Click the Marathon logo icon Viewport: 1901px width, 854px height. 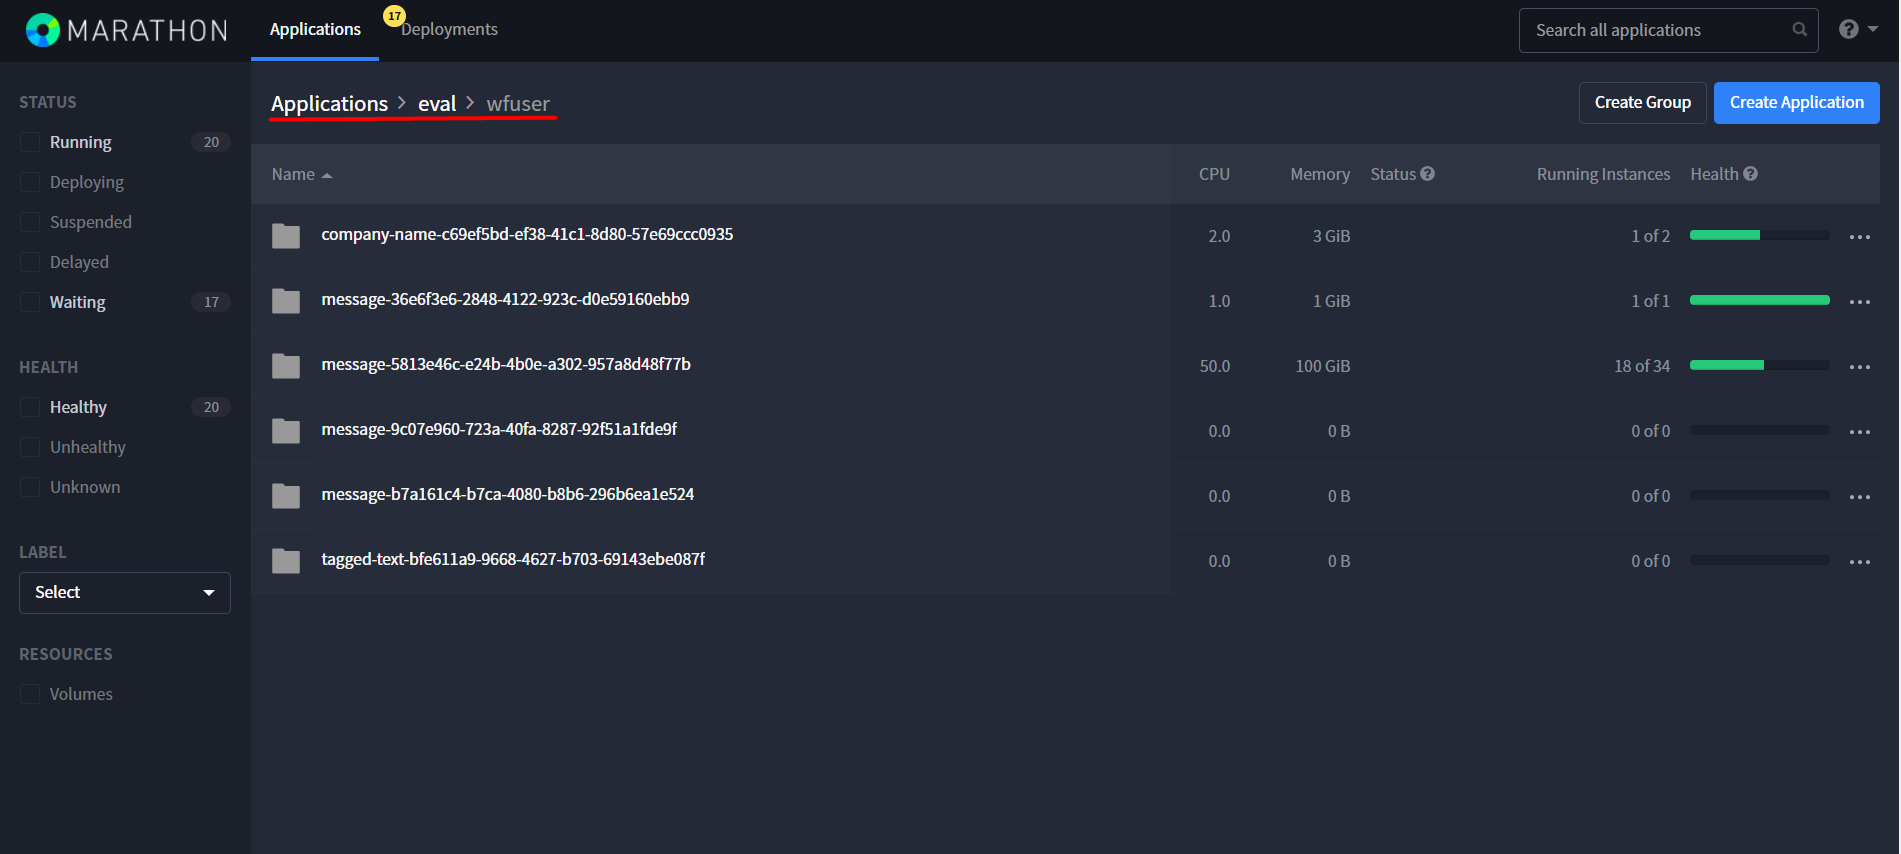pyautogui.click(x=43, y=30)
